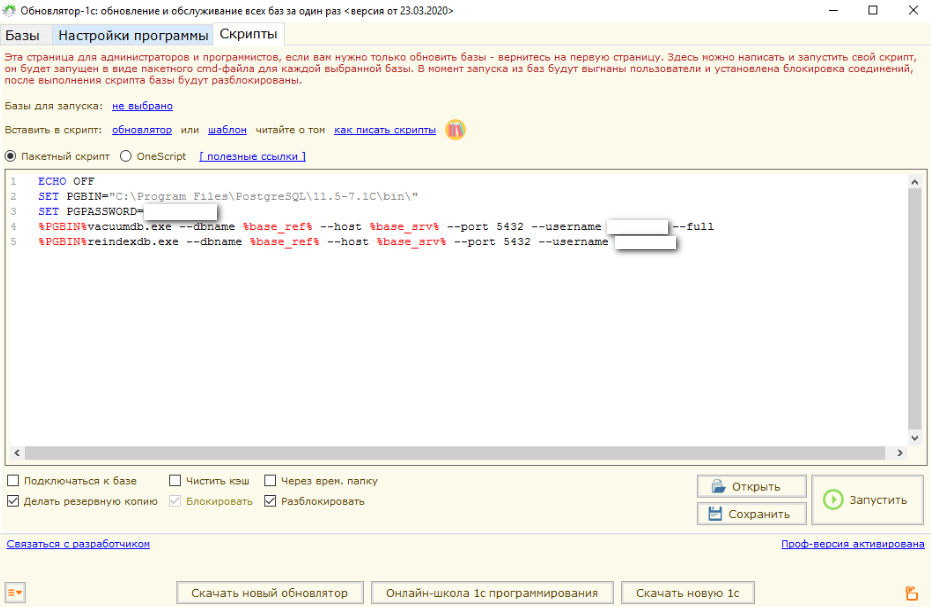931x607 pixels.
Task: Click the app logo in title bar
Action: (x=9, y=11)
